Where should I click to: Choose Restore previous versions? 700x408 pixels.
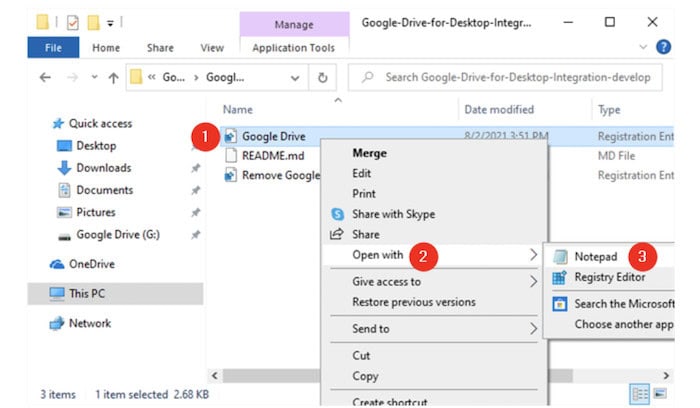[414, 302]
